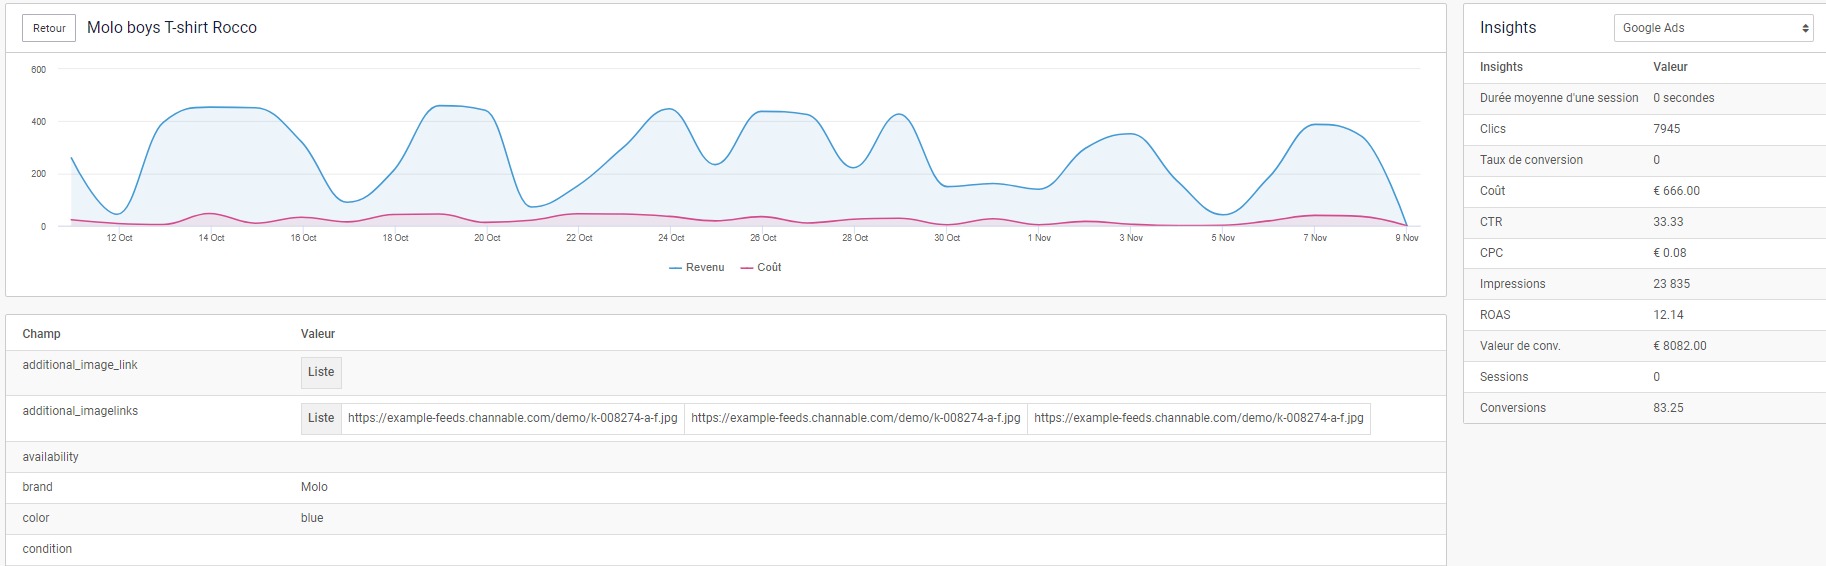
Task: Click the € 666.00 cost value
Action: [1677, 191]
